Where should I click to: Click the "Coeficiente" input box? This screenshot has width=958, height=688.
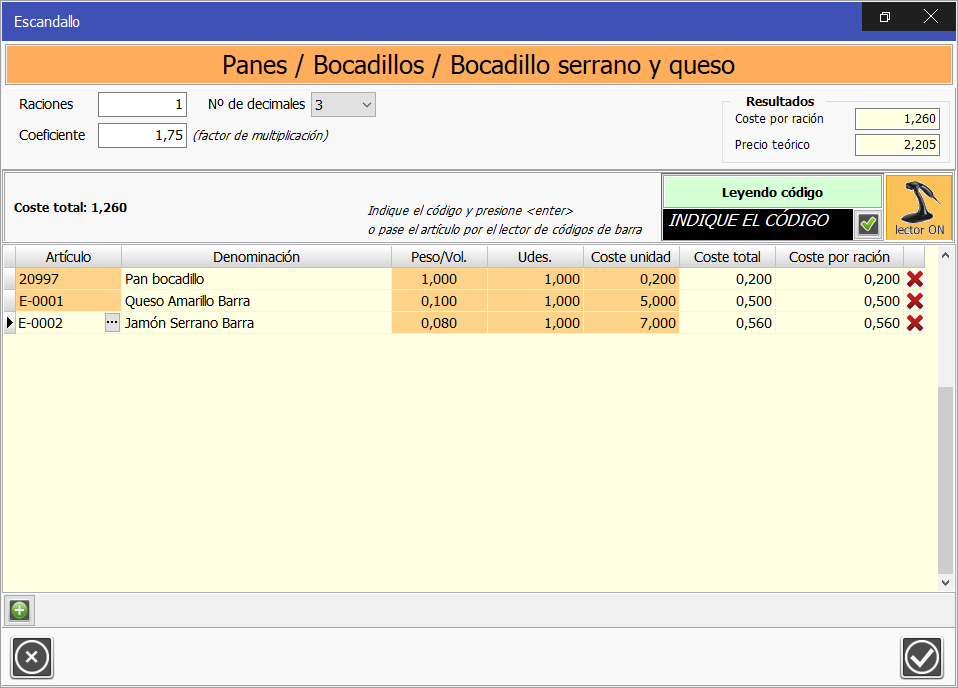click(141, 135)
